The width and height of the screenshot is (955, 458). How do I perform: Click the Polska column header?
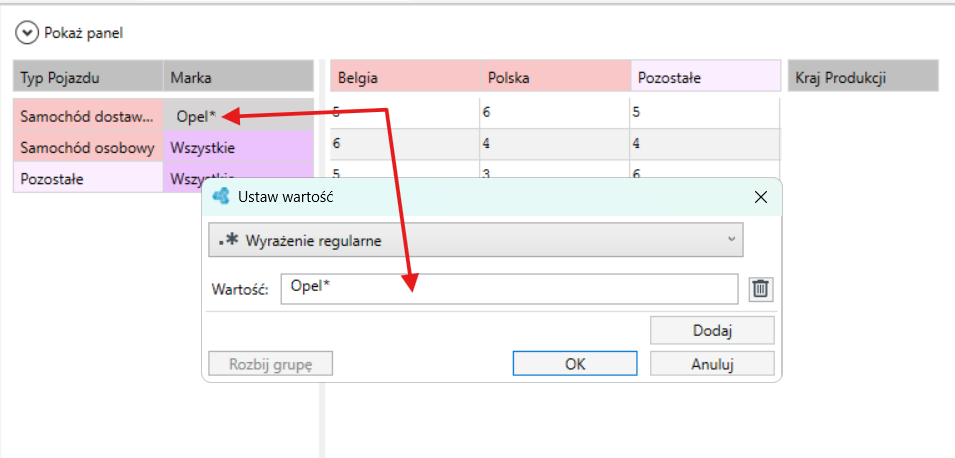coord(555,78)
